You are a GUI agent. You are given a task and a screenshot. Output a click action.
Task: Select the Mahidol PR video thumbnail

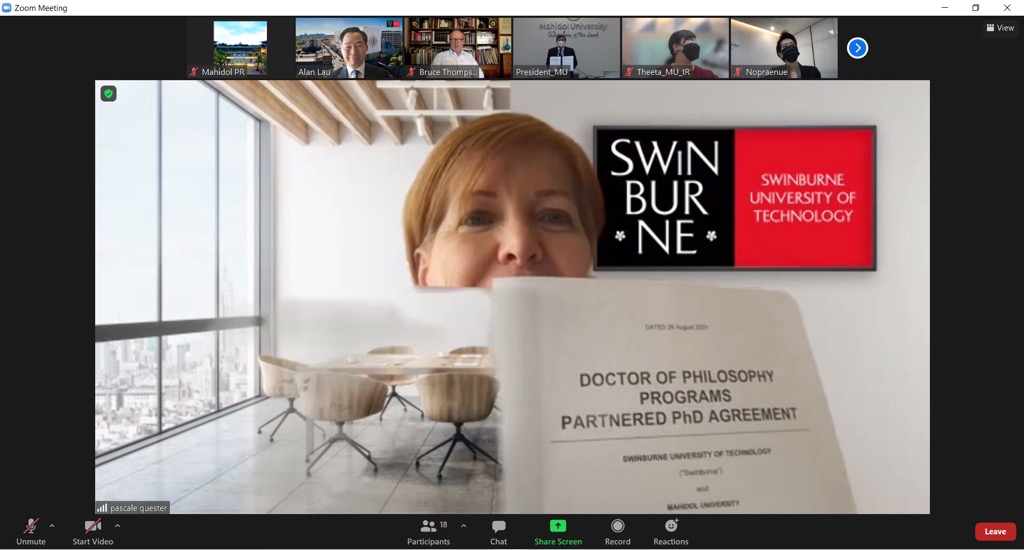240,48
